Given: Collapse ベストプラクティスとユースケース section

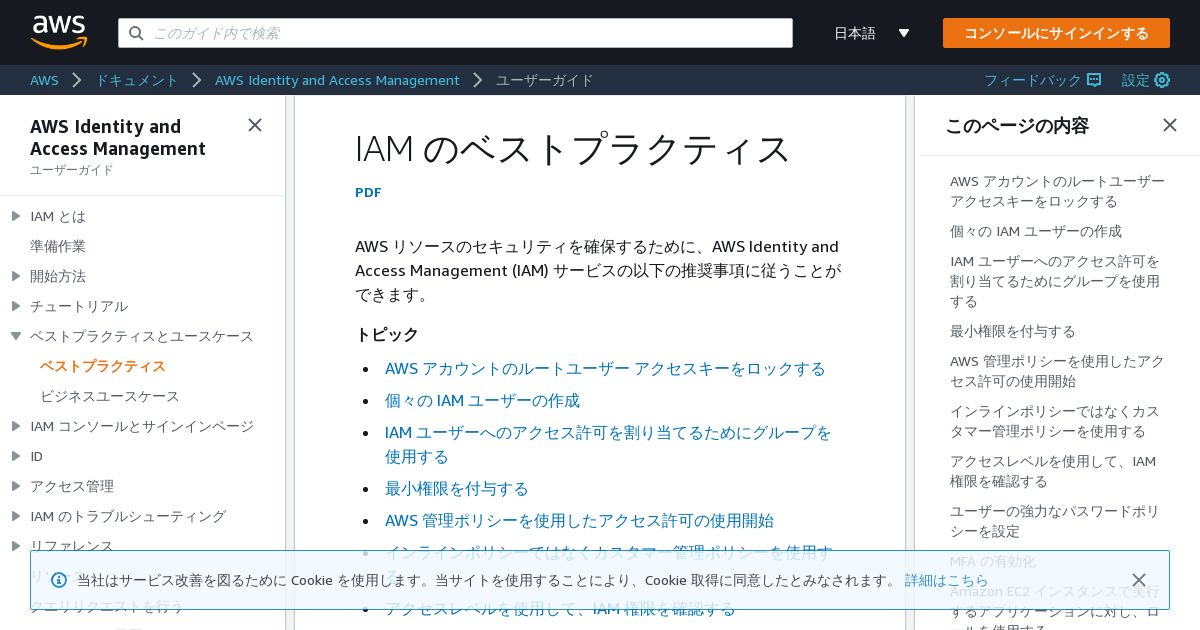Looking at the screenshot, I should [16, 336].
